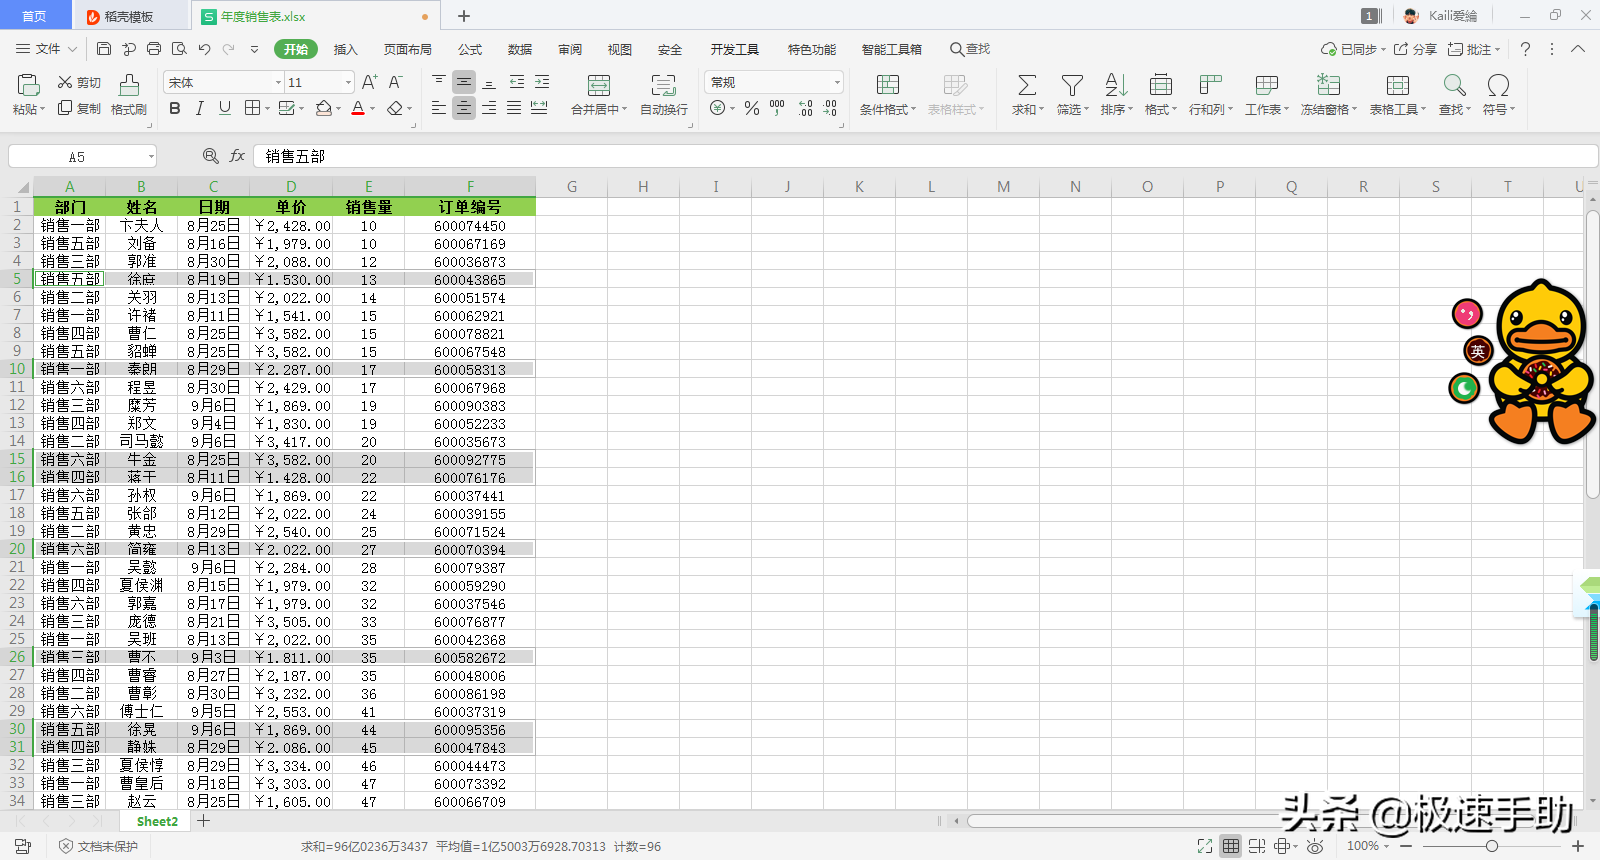Open the number format dropdown (常规)
Viewport: 1600px width, 860px height.
837,82
